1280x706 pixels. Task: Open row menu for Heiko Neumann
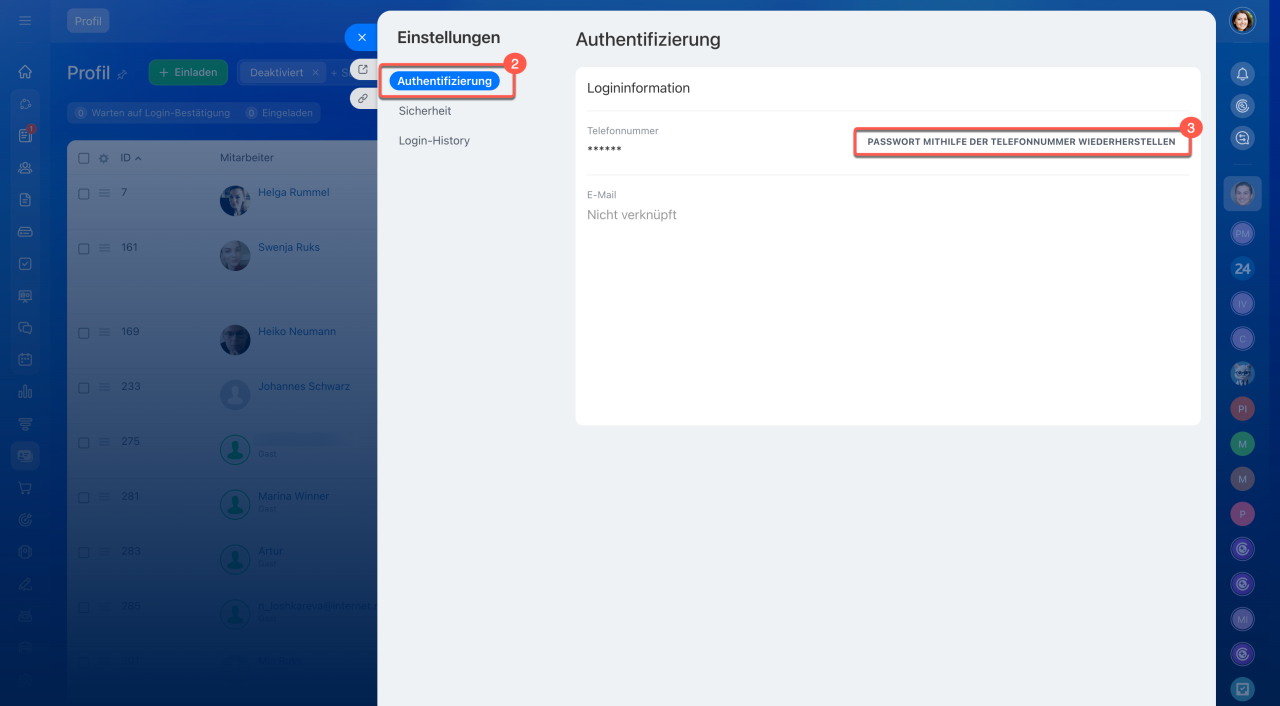point(103,332)
